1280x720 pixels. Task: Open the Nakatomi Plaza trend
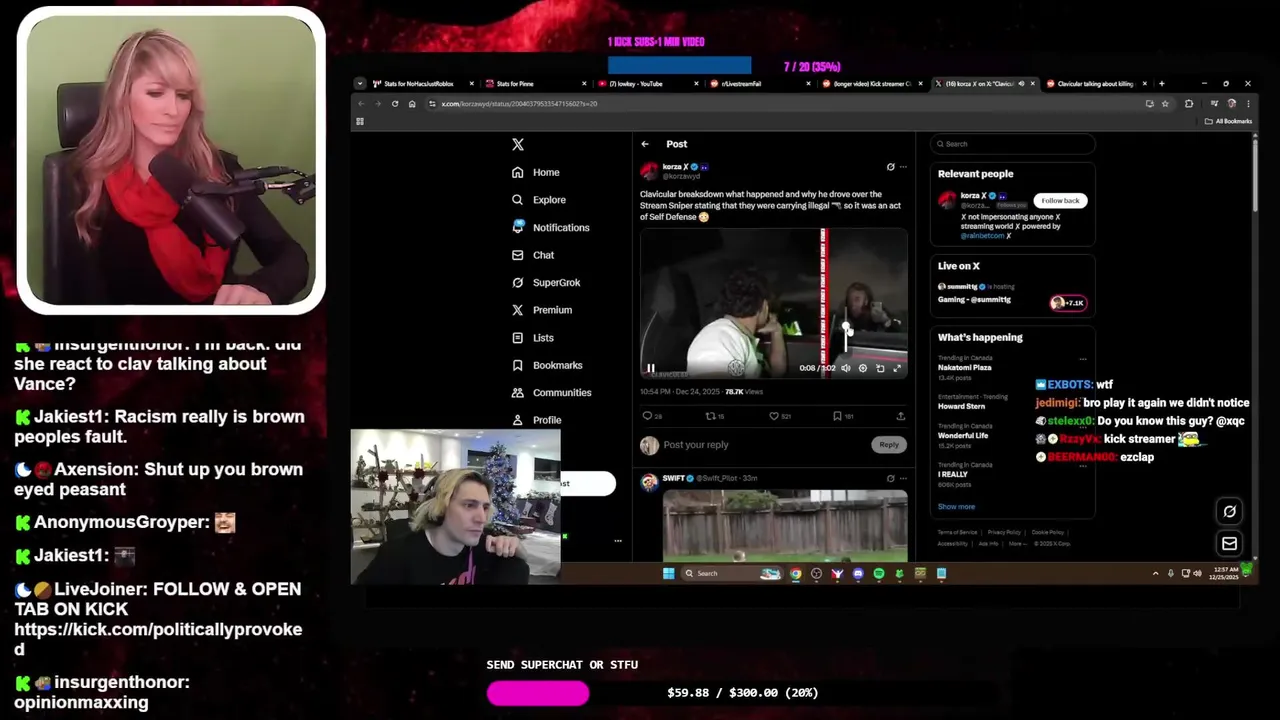(965, 367)
